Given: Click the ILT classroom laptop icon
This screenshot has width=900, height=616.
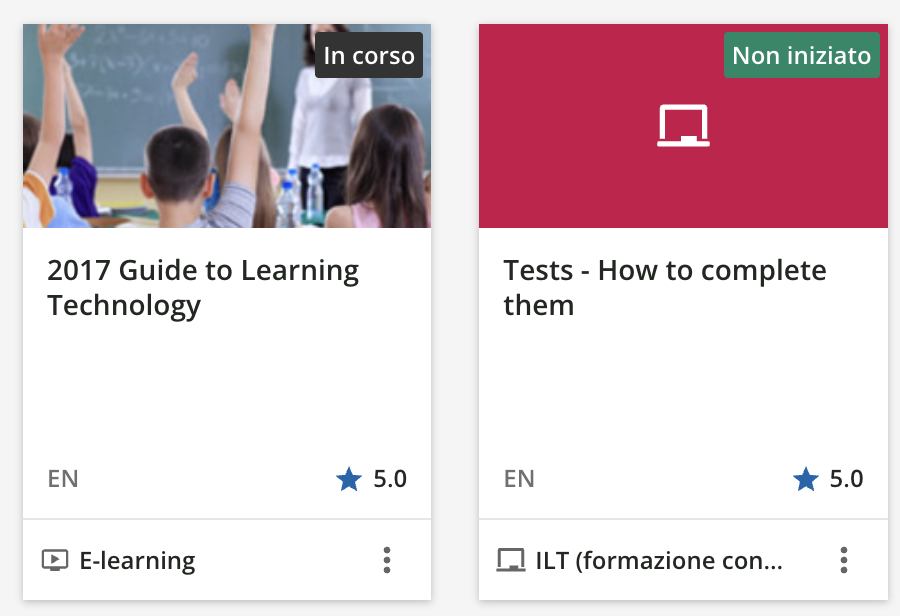Looking at the screenshot, I should click(510, 560).
